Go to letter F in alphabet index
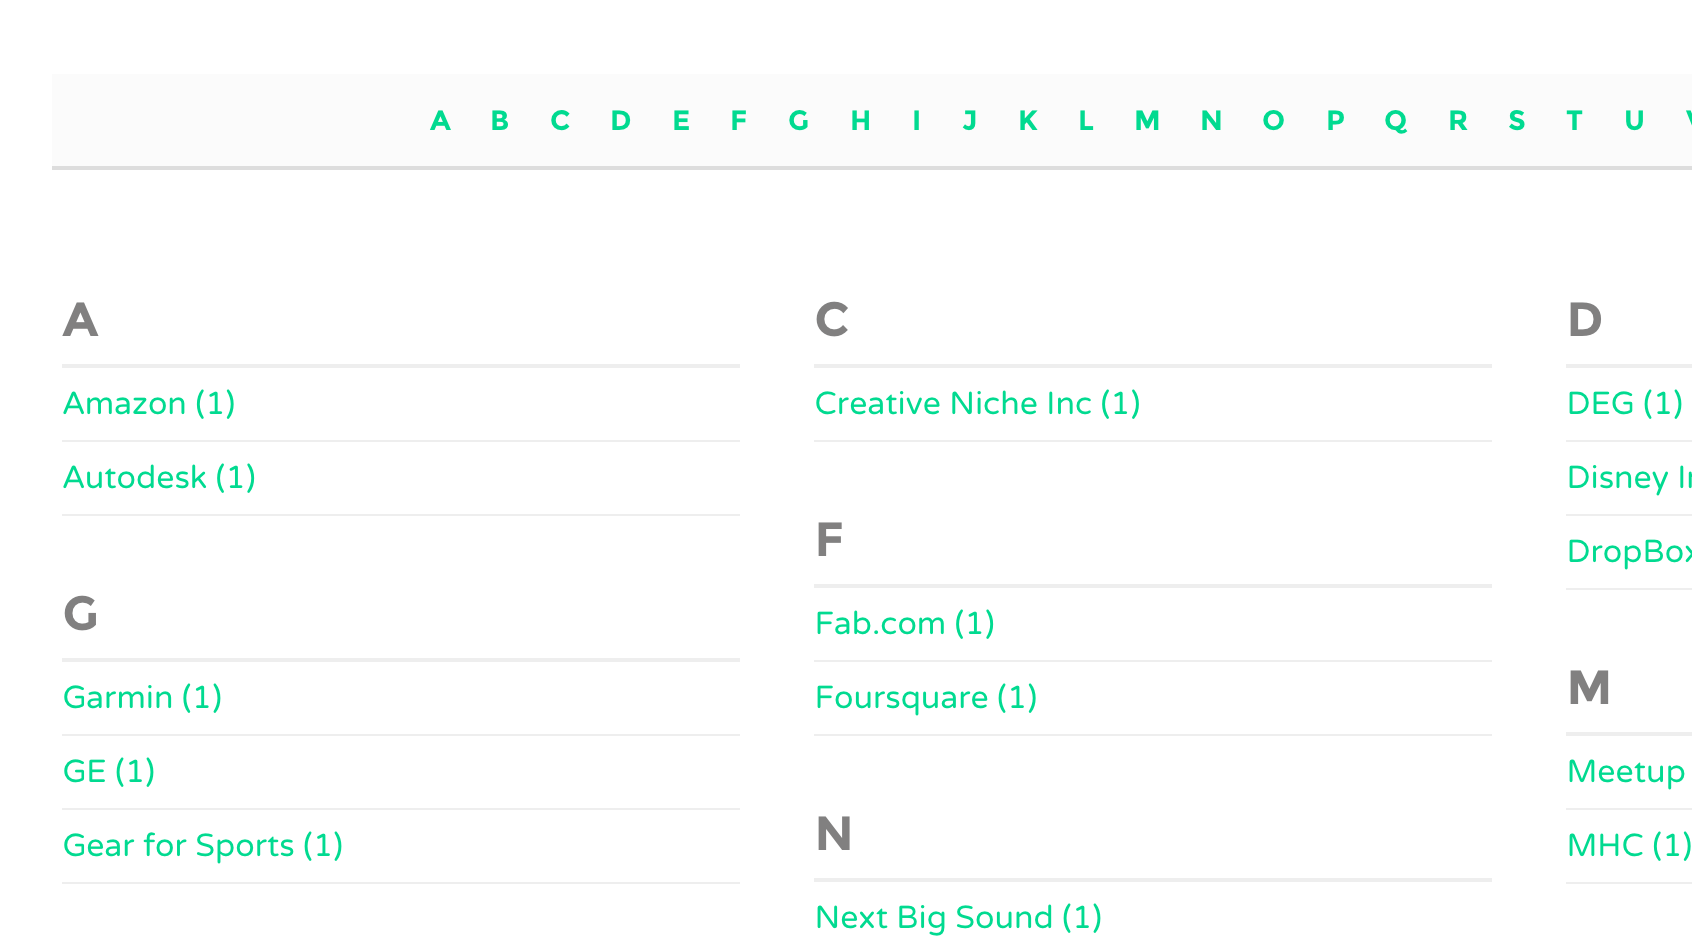 739,121
